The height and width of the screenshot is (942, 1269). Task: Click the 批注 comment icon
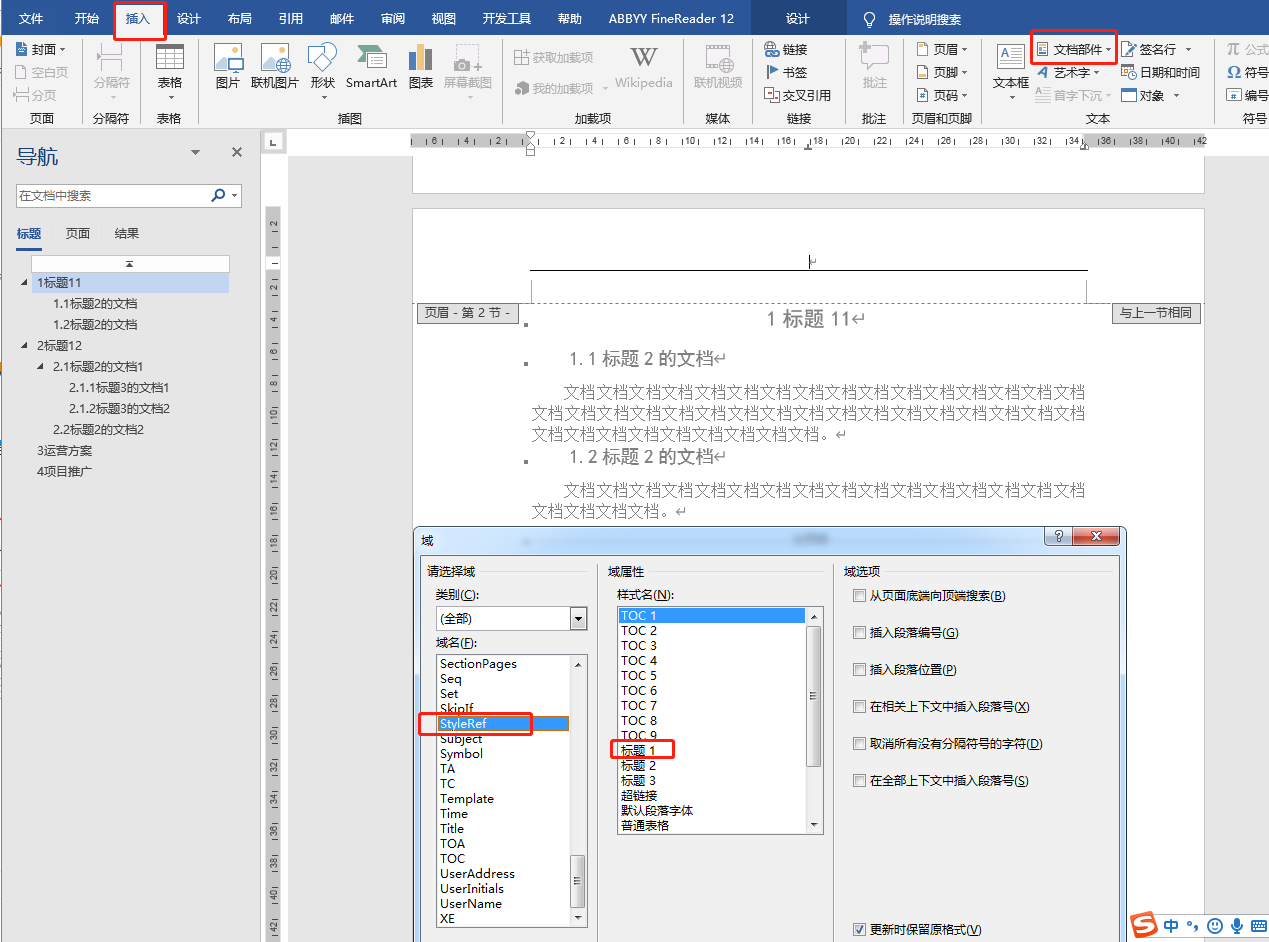click(x=874, y=66)
